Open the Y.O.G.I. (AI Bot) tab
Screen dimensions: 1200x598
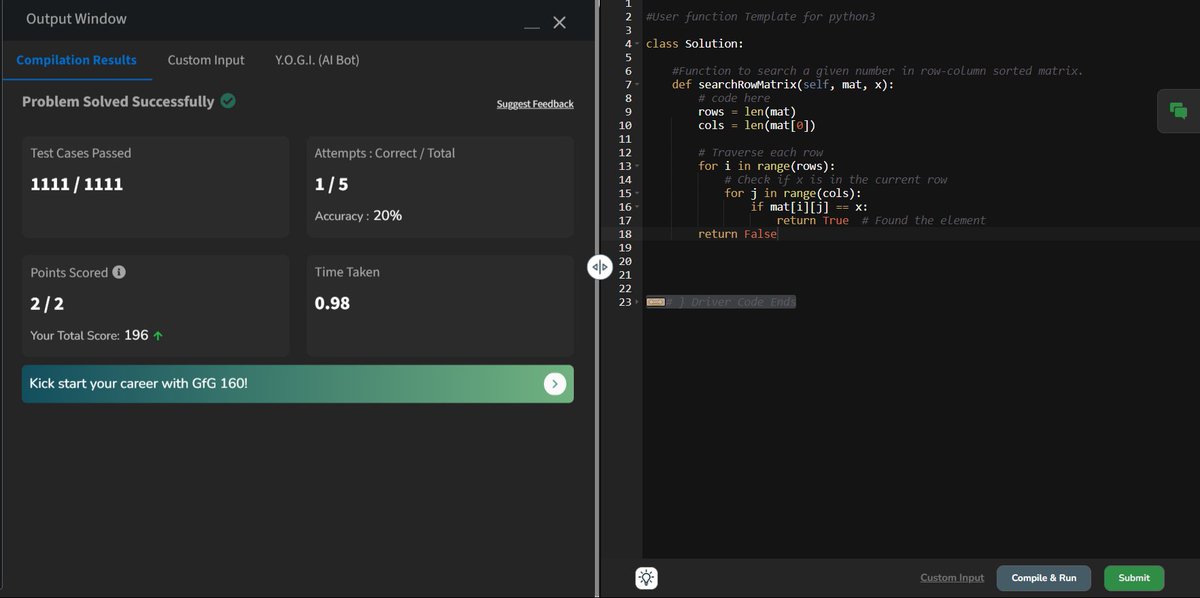pyautogui.click(x=317, y=60)
